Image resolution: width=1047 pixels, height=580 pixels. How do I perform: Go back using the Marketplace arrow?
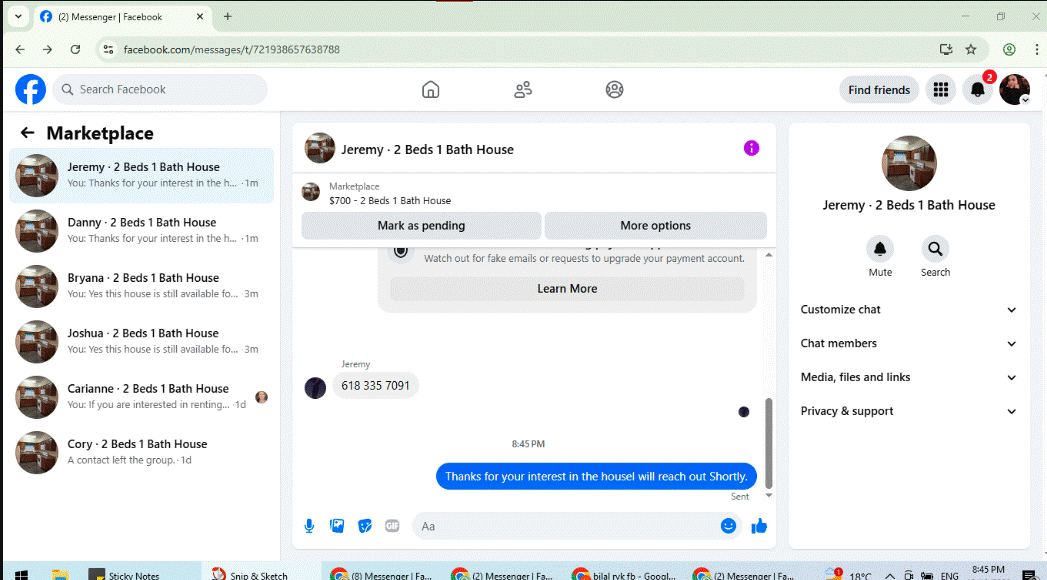(x=27, y=133)
